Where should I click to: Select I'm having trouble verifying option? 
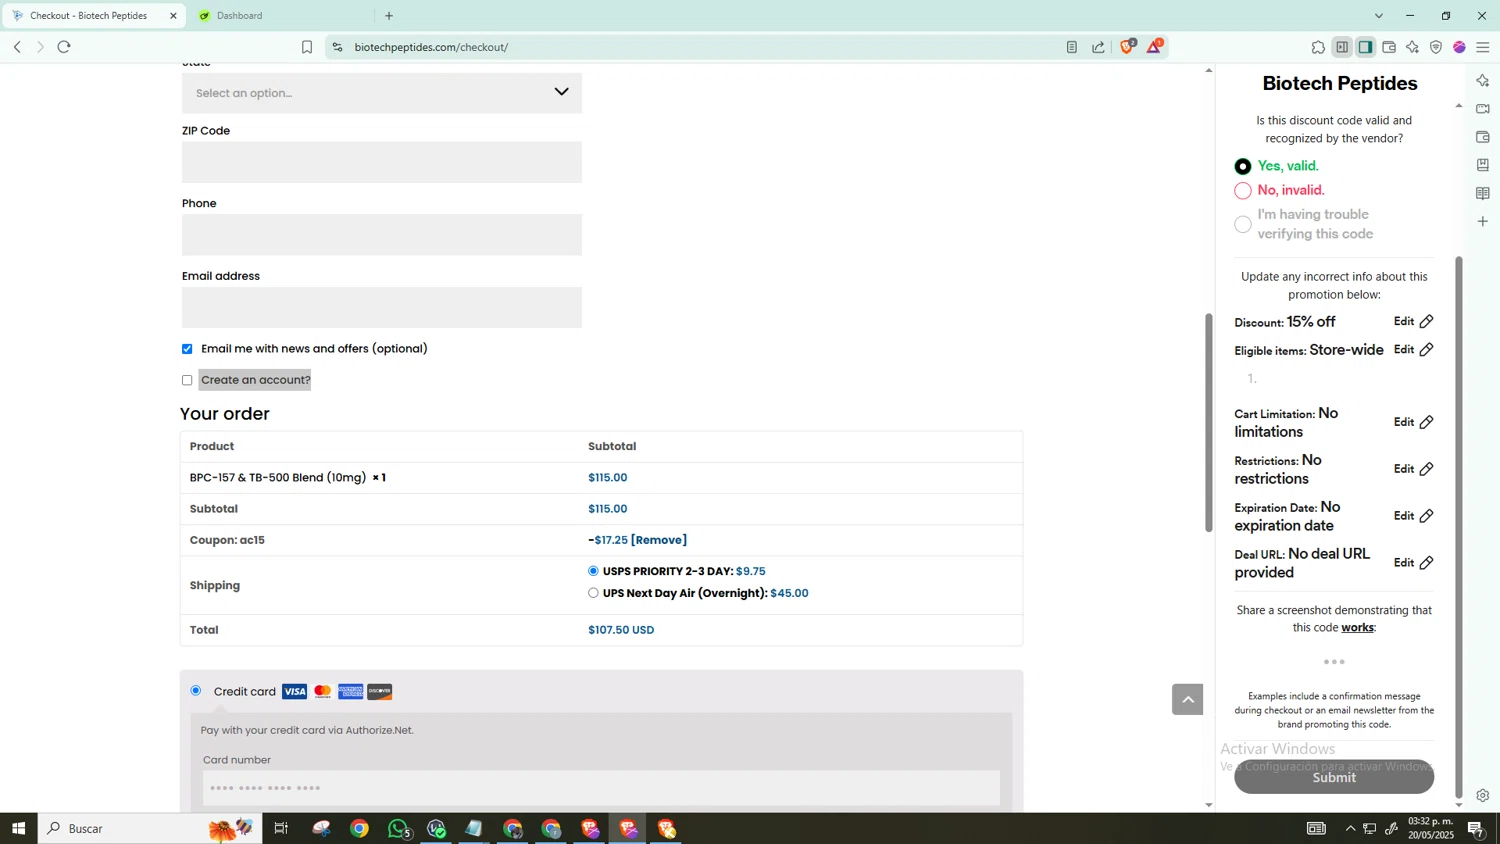coord(1243,224)
